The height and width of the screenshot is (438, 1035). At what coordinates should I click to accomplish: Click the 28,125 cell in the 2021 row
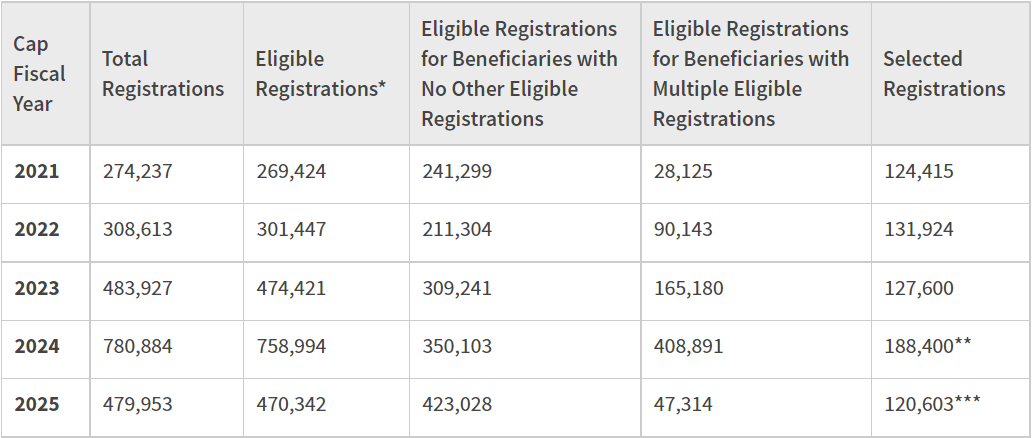tap(683, 171)
